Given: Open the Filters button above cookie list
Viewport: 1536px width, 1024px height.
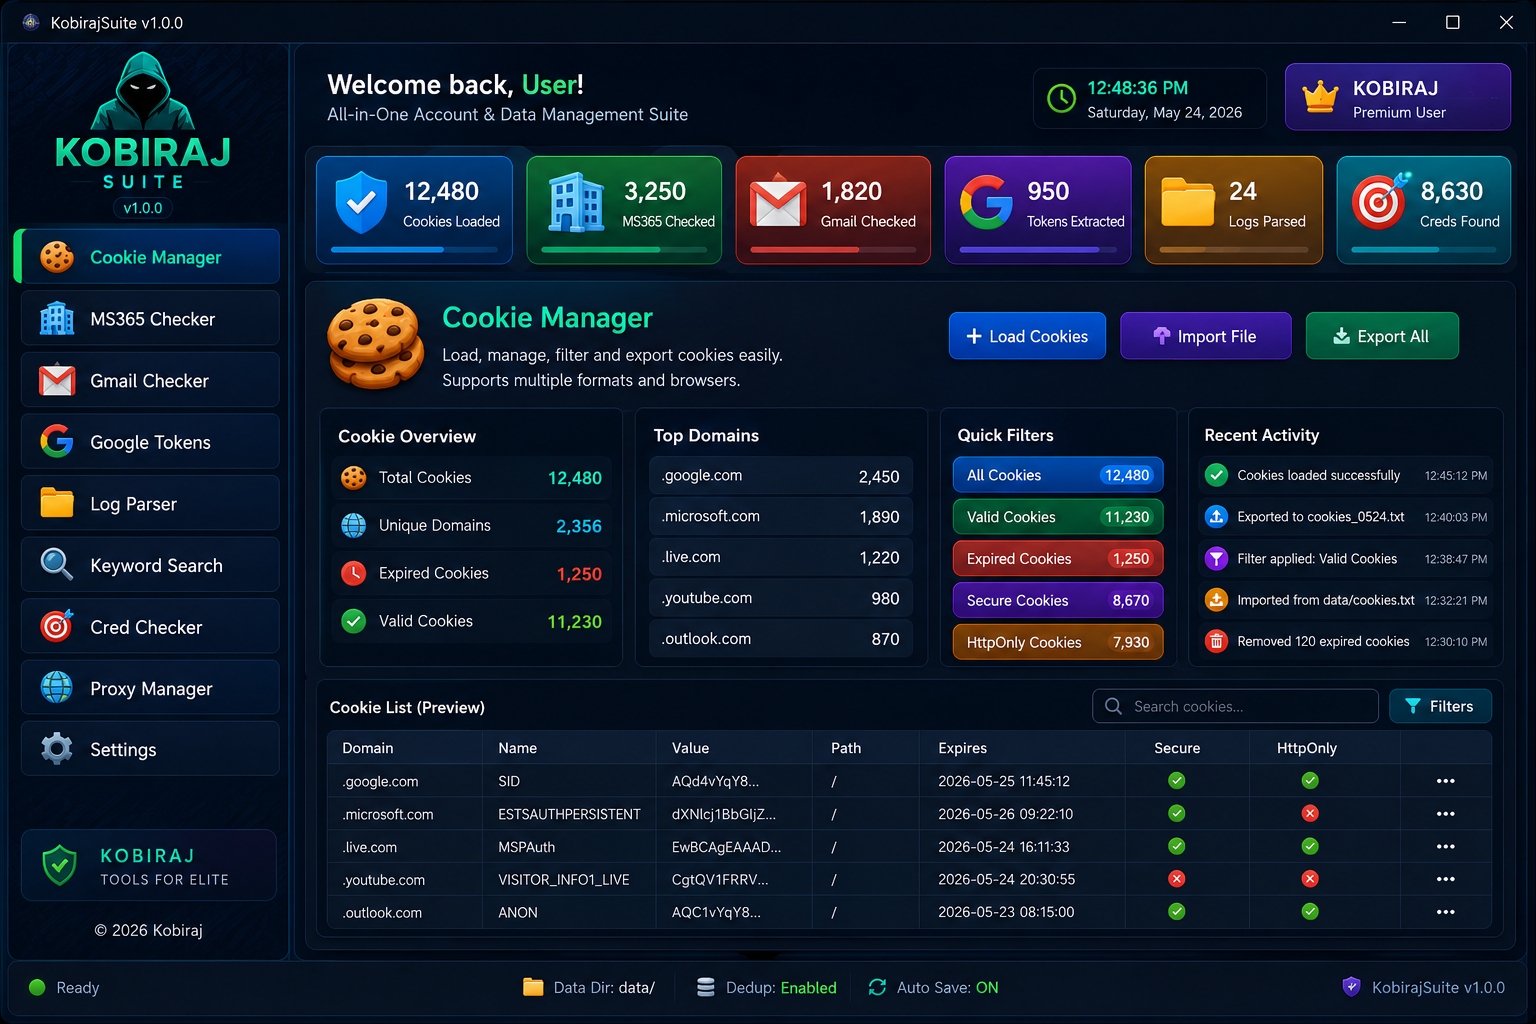Looking at the screenshot, I should click(x=1440, y=706).
